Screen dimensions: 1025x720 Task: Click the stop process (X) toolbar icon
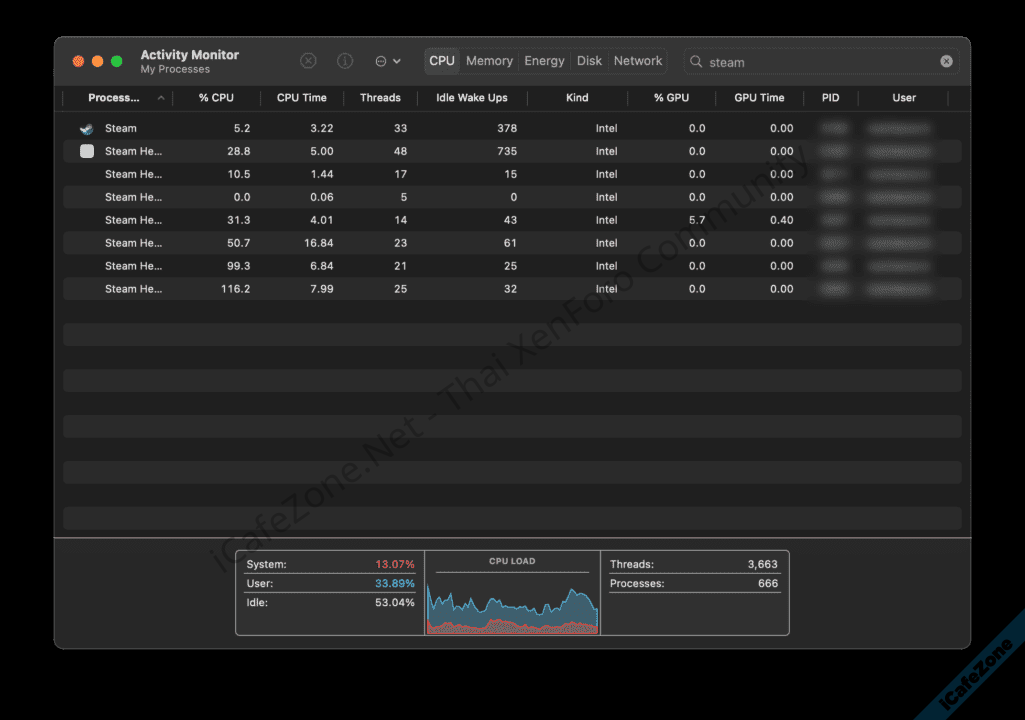pos(308,61)
